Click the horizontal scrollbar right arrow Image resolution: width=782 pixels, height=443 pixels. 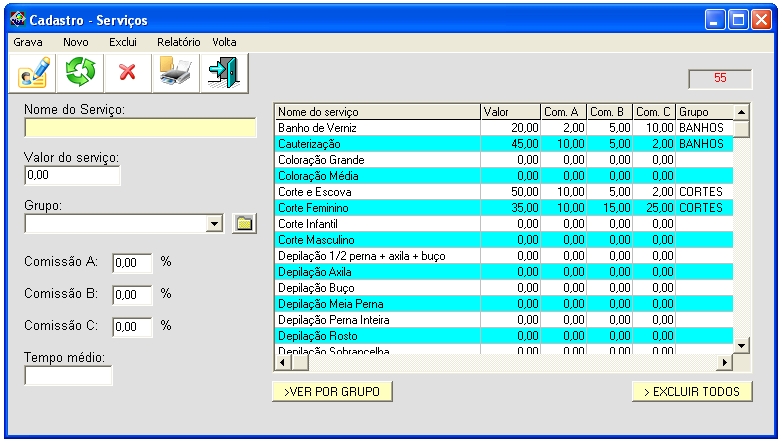(x=726, y=362)
